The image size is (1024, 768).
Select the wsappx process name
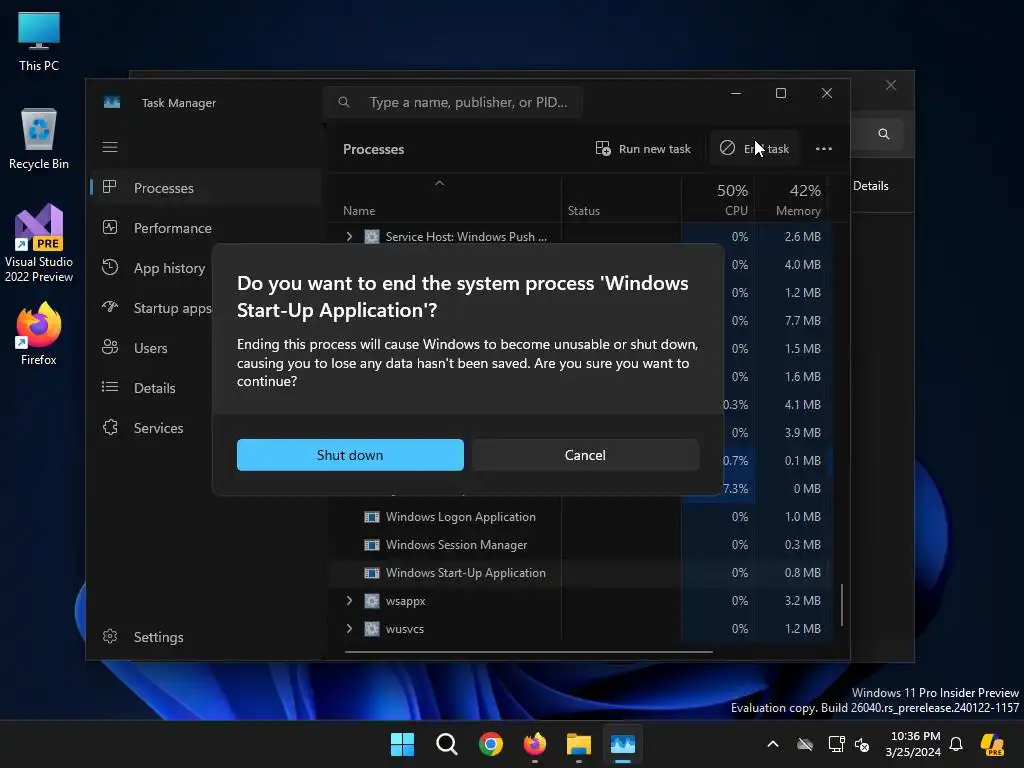[405, 601]
